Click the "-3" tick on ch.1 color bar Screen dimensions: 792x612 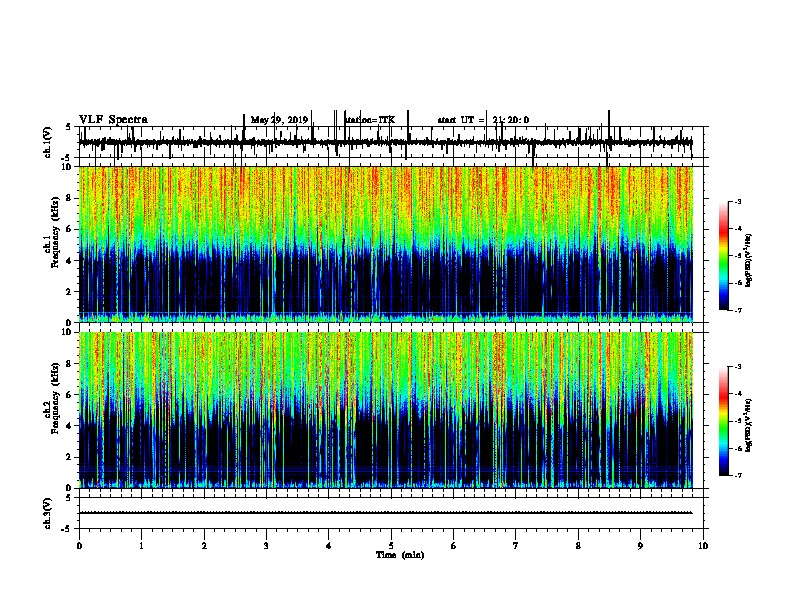point(738,202)
